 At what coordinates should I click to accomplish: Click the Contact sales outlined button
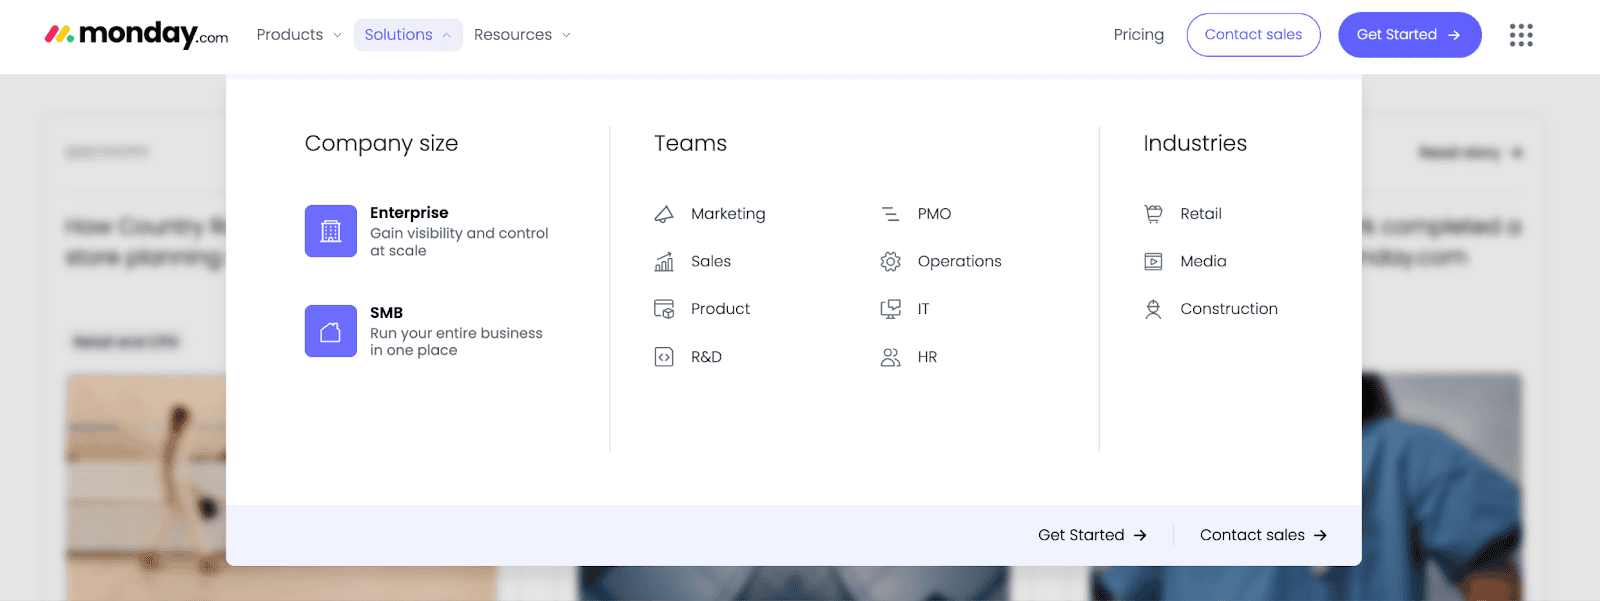point(1253,35)
